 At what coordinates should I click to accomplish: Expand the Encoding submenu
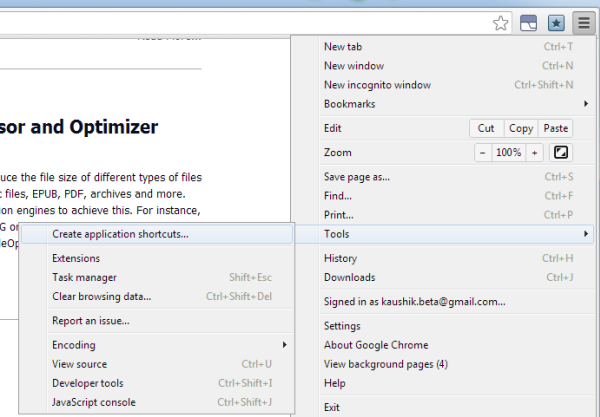[x=157, y=345]
